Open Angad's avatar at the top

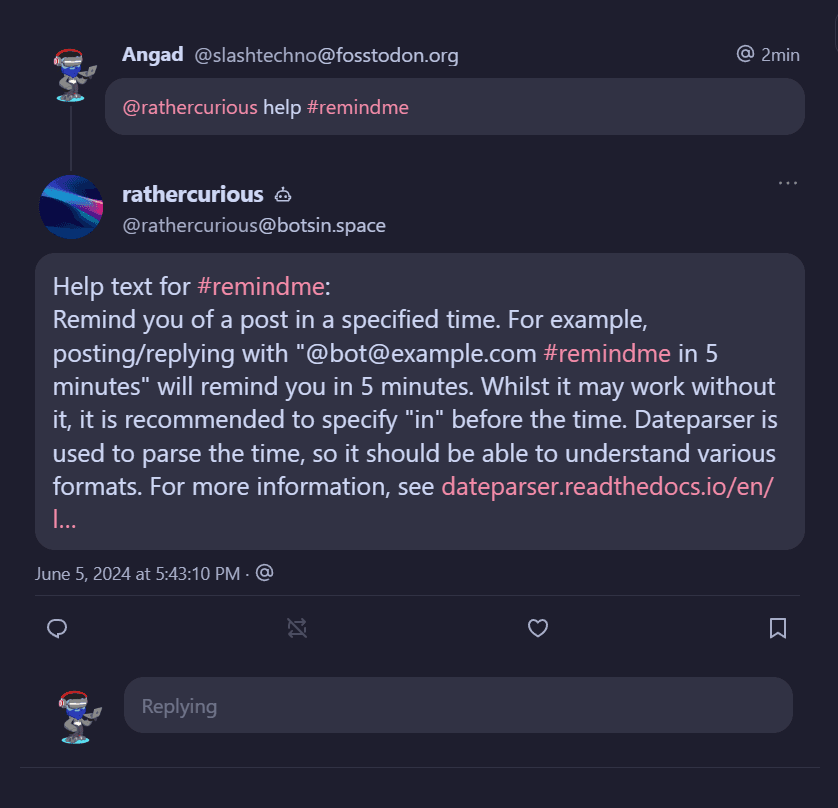pos(73,75)
